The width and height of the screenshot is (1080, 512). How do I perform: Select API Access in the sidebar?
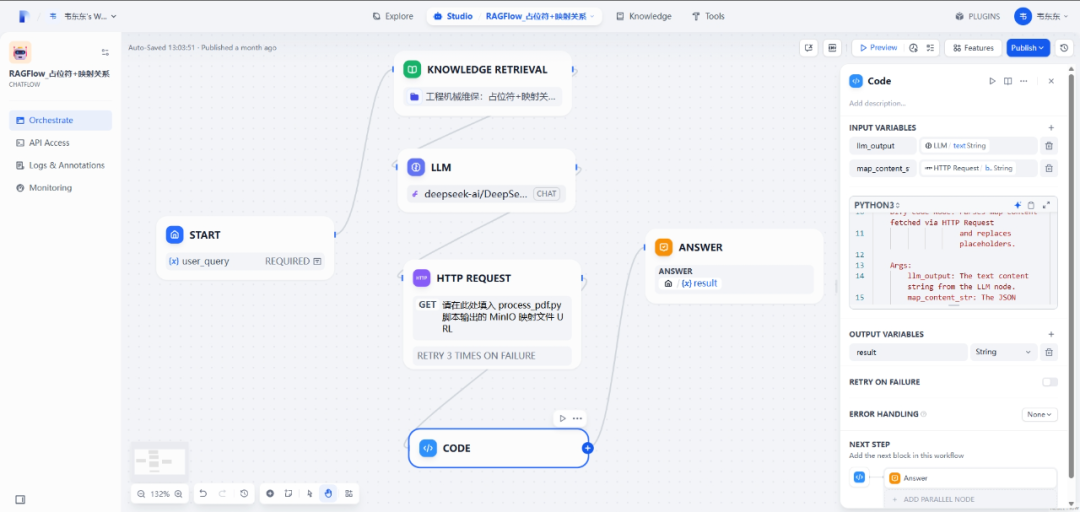(61, 143)
